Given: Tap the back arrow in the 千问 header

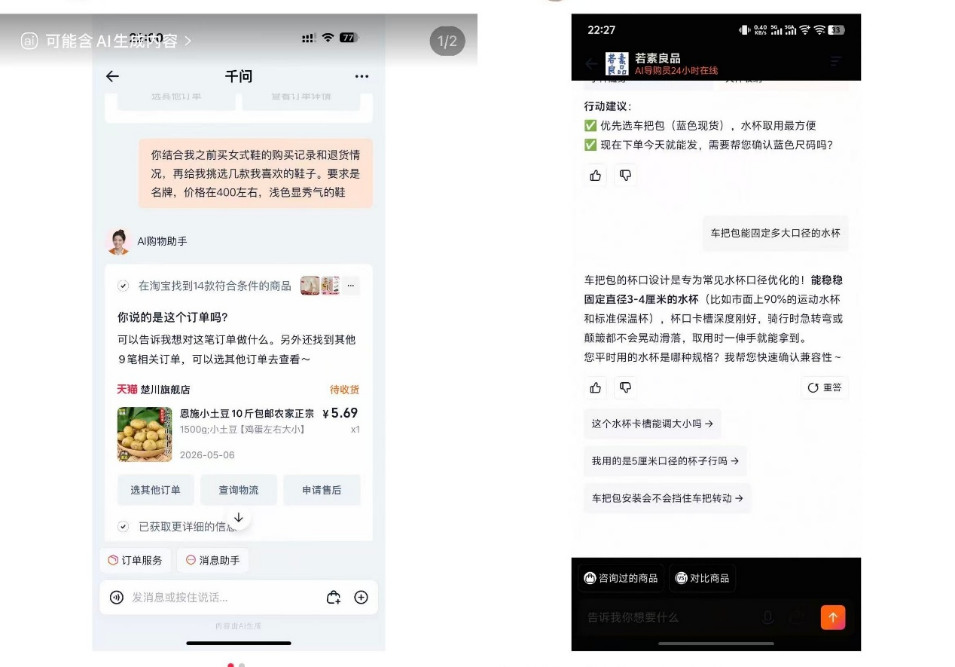Looking at the screenshot, I should click(x=112, y=76).
